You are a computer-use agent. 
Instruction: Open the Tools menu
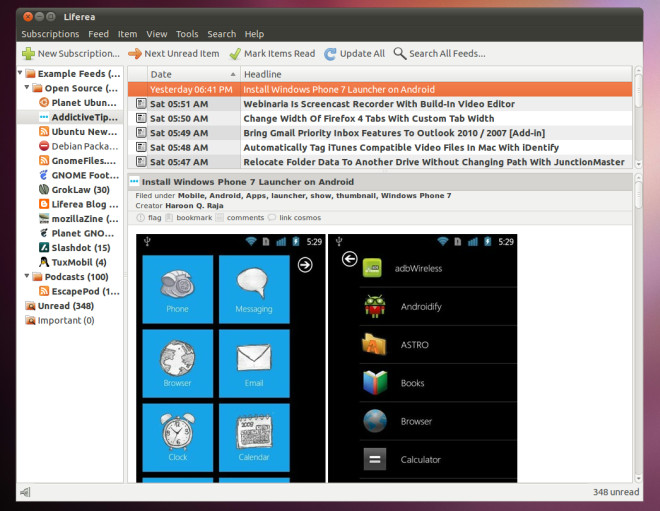pos(187,34)
